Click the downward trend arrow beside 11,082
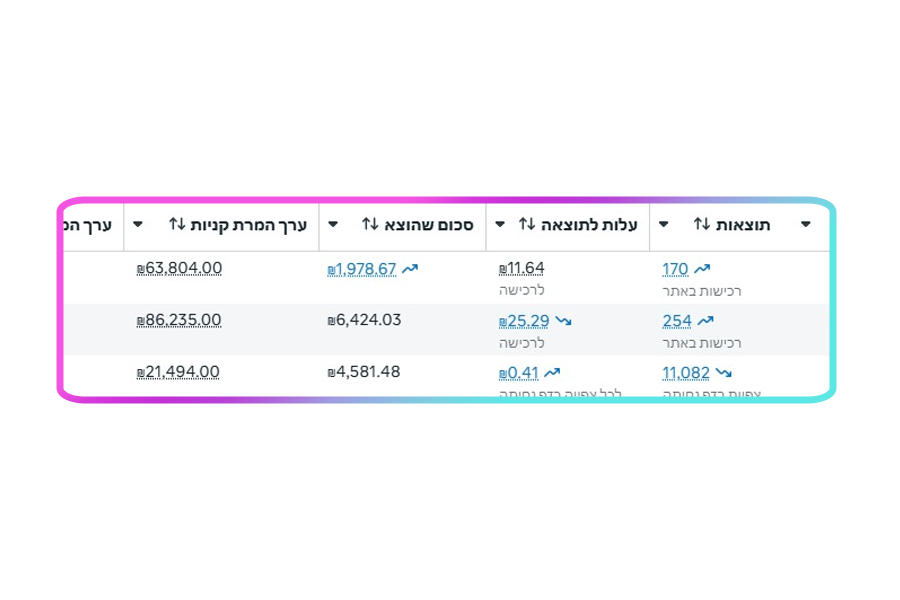This screenshot has height=600, width=900. click(x=724, y=373)
